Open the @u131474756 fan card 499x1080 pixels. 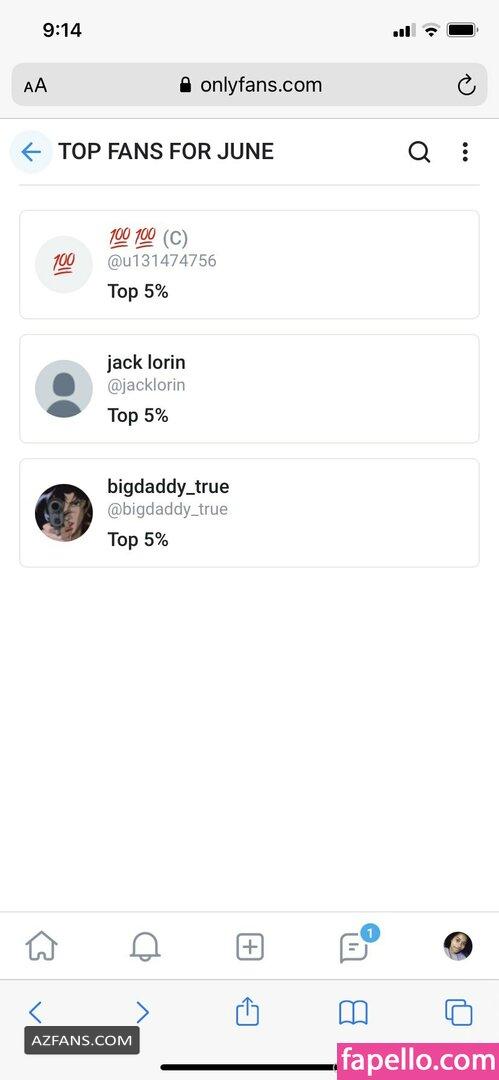tap(250, 264)
